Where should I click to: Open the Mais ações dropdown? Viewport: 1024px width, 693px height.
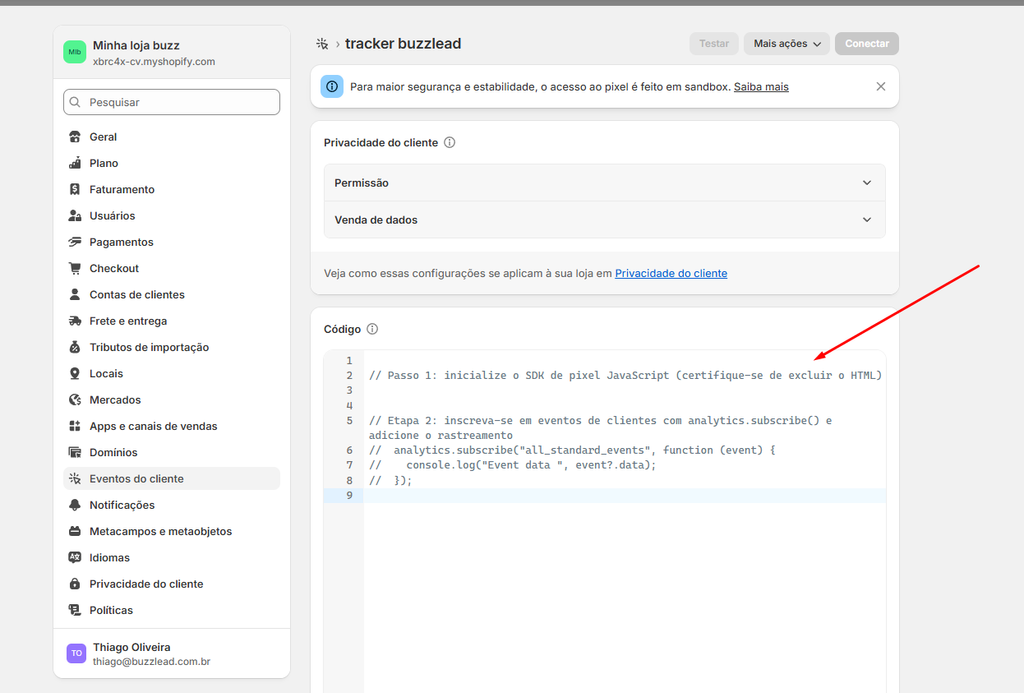pyautogui.click(x=786, y=44)
